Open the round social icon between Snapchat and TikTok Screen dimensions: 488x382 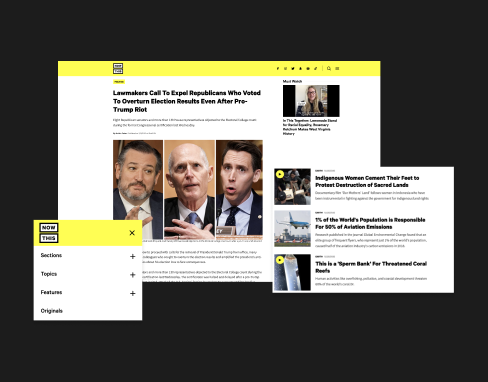click(308, 69)
